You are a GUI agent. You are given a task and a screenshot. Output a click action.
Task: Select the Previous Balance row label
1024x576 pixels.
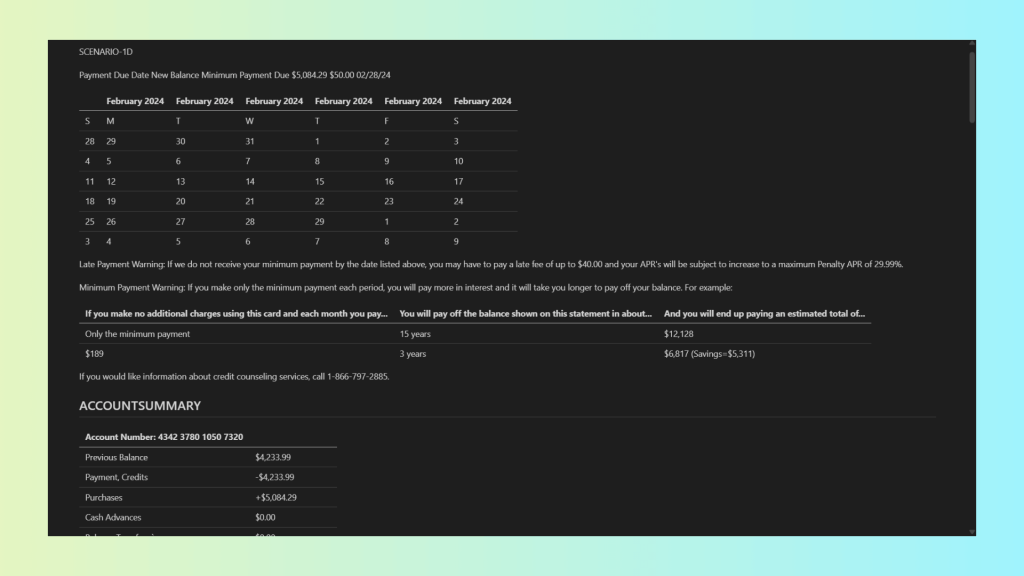coord(116,457)
